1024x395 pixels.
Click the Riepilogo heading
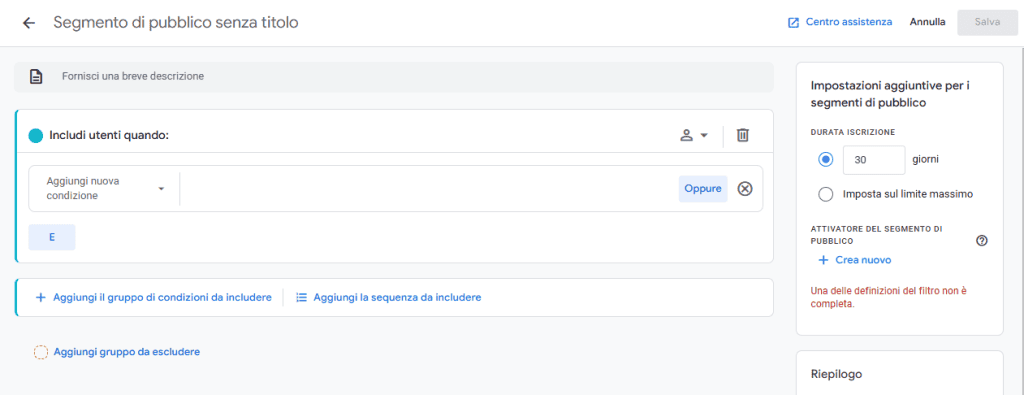836,375
